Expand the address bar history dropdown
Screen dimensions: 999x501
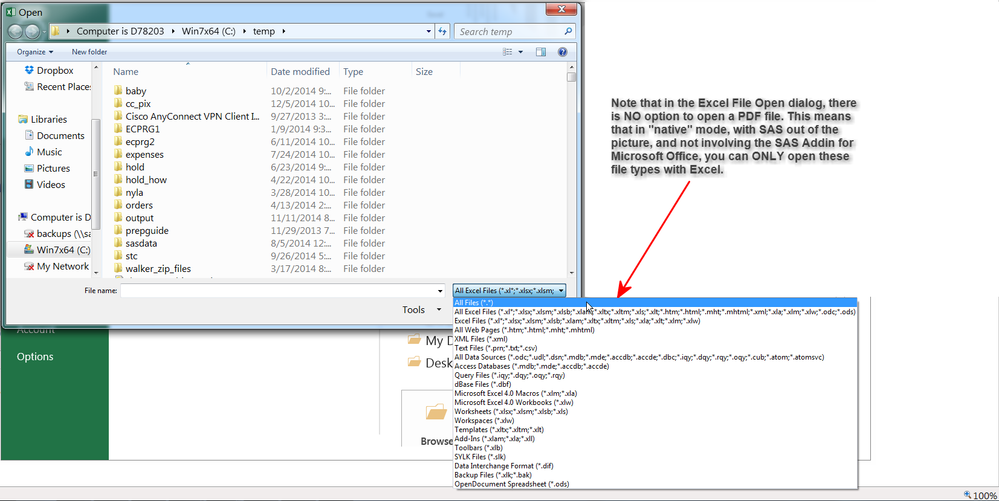429,31
